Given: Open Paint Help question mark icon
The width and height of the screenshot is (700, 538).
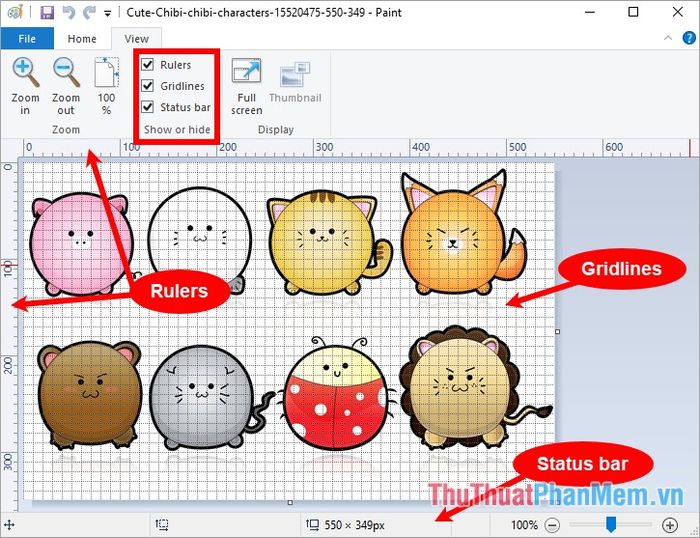Looking at the screenshot, I should pos(689,38).
